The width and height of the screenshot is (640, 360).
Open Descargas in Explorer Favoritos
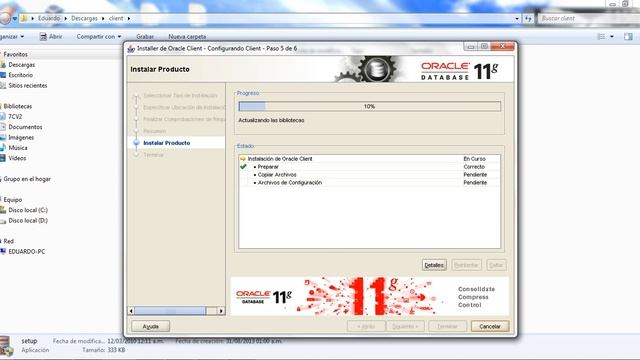22,64
